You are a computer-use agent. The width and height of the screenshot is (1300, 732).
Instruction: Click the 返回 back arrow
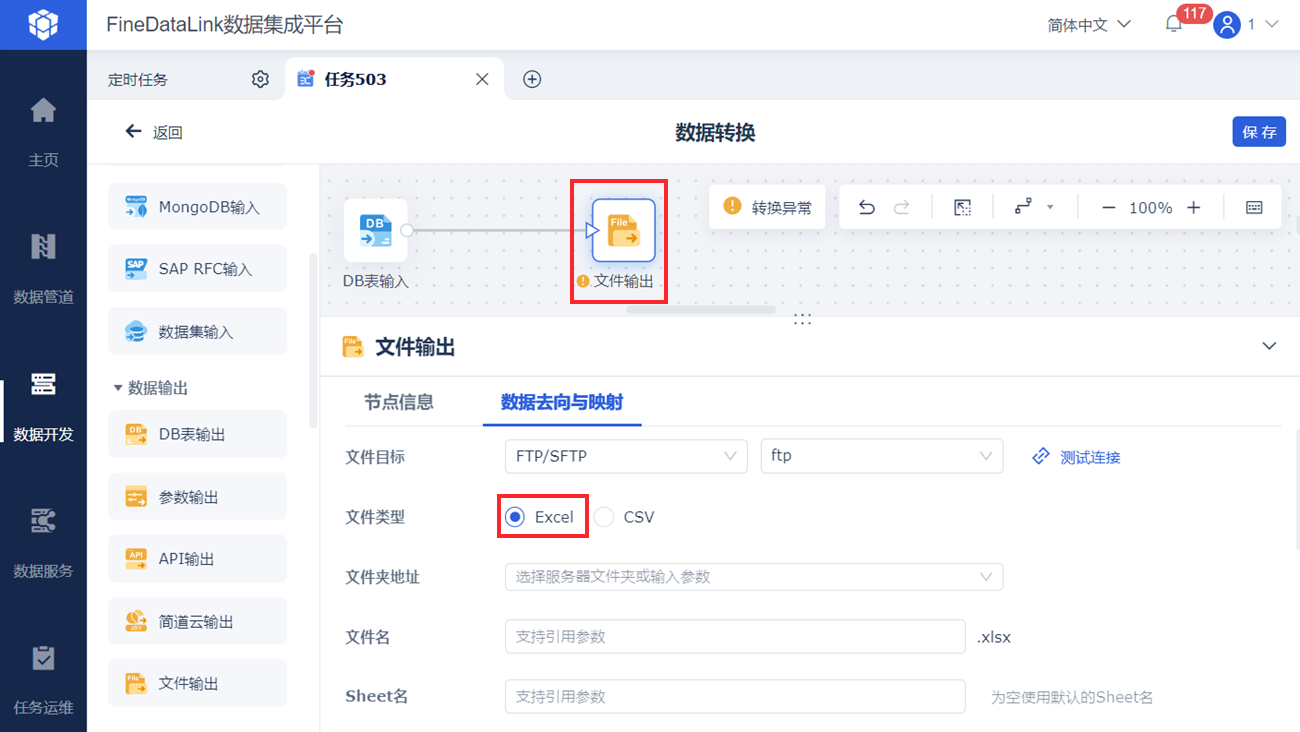[133, 131]
